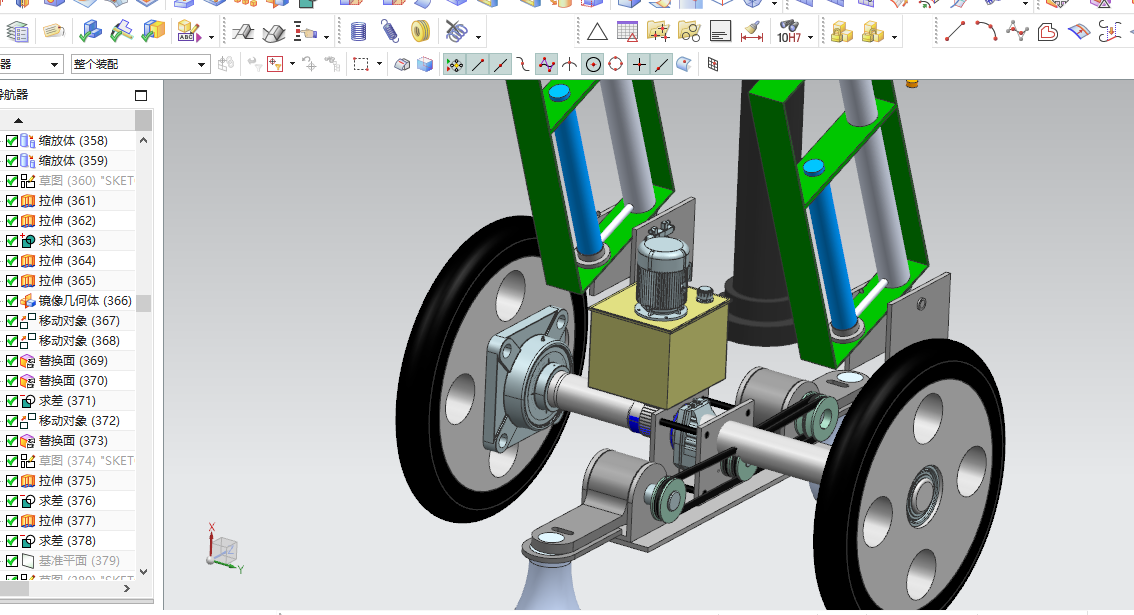This screenshot has height=615, width=1134.
Task: Click the plain triangle icon
Action: click(x=597, y=32)
